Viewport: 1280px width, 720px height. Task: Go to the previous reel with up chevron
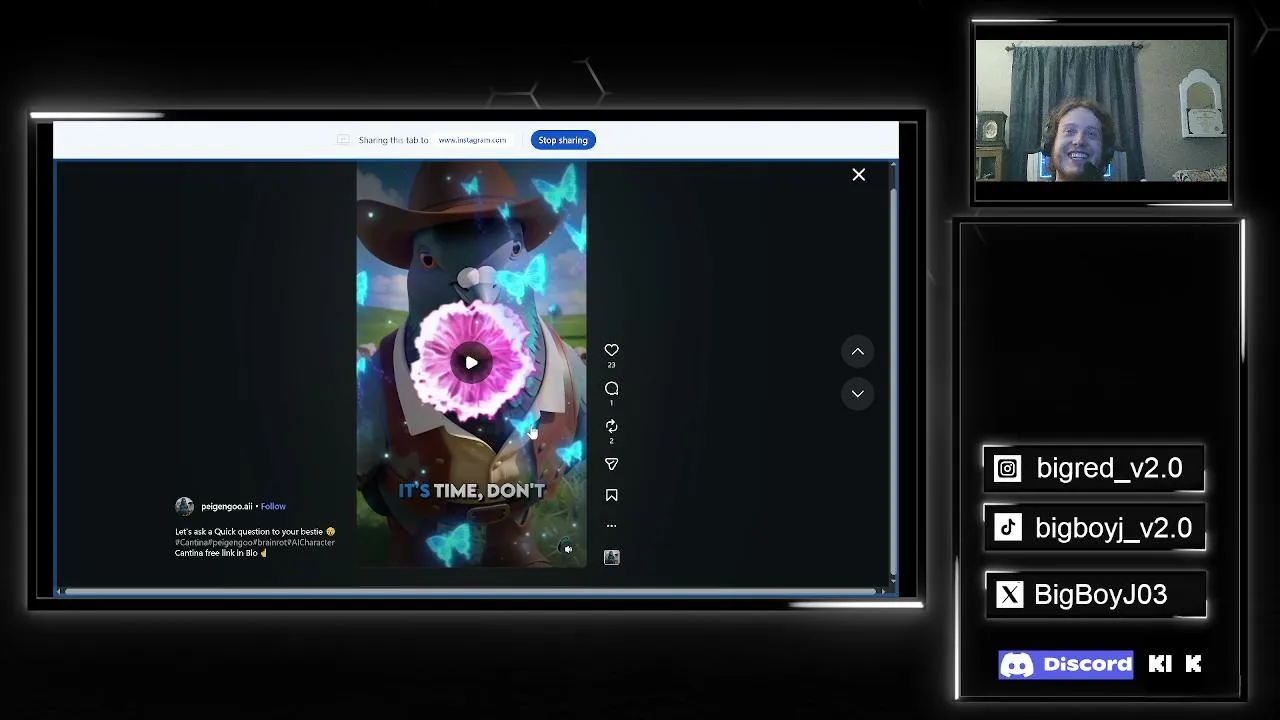(x=857, y=351)
